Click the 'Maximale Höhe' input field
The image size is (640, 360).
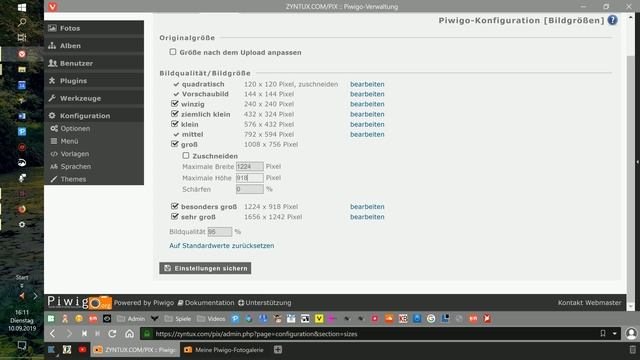pos(250,178)
